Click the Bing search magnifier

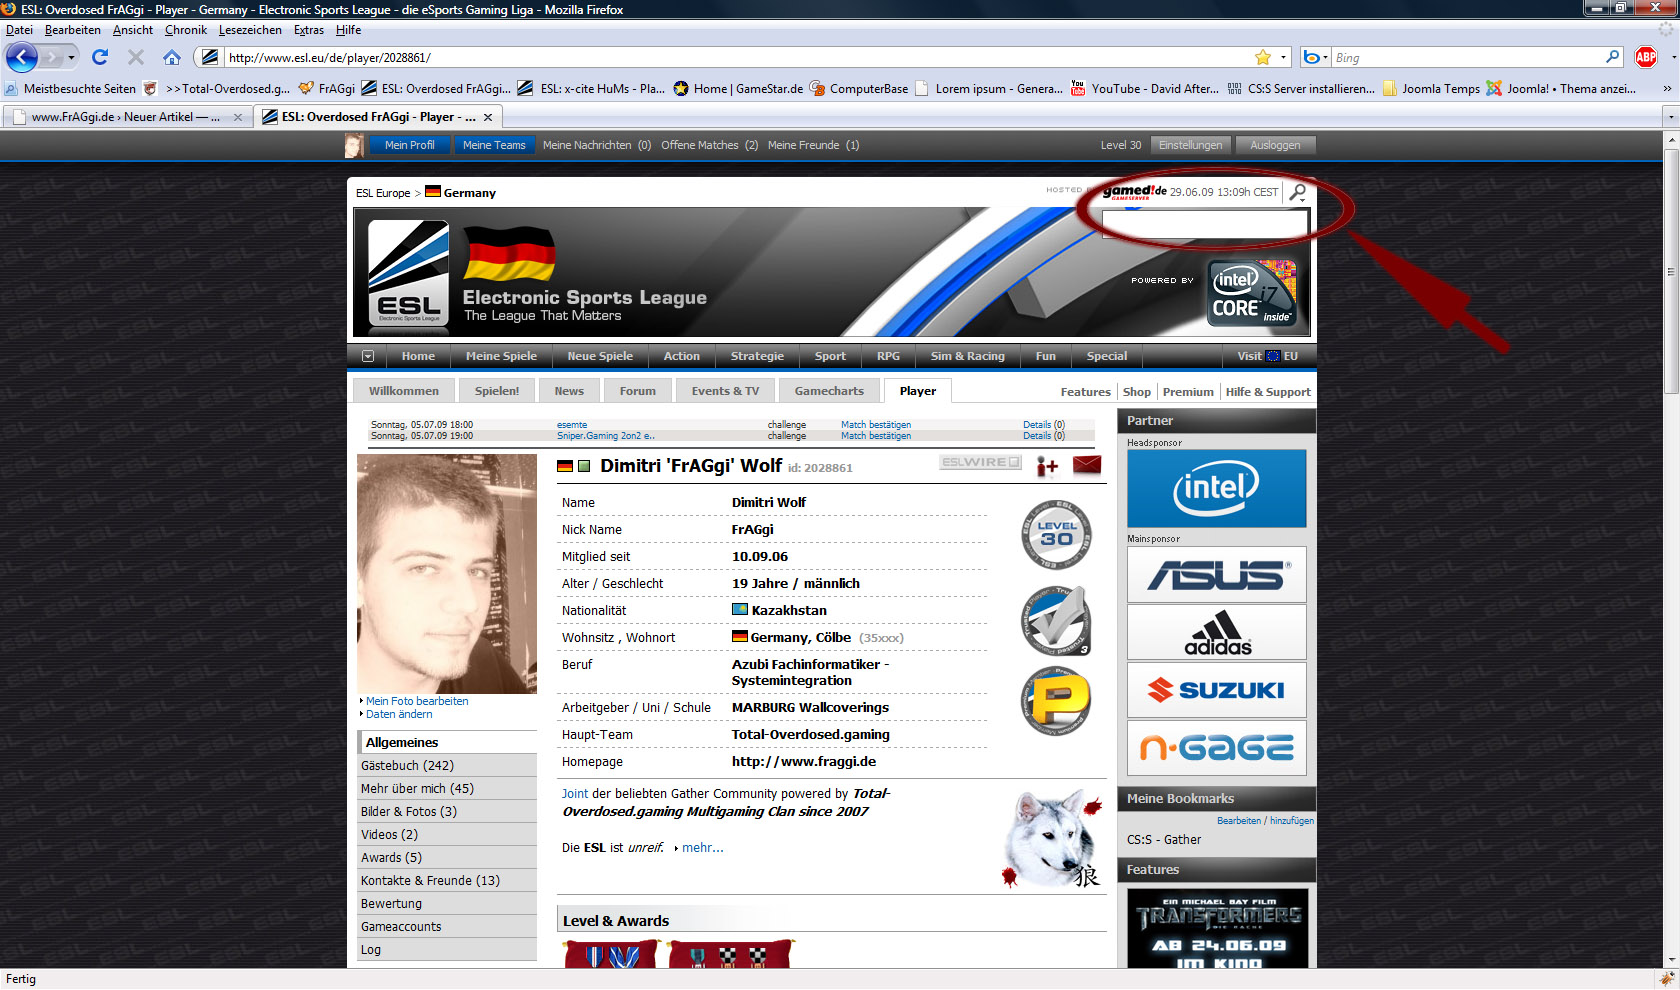tap(1612, 57)
